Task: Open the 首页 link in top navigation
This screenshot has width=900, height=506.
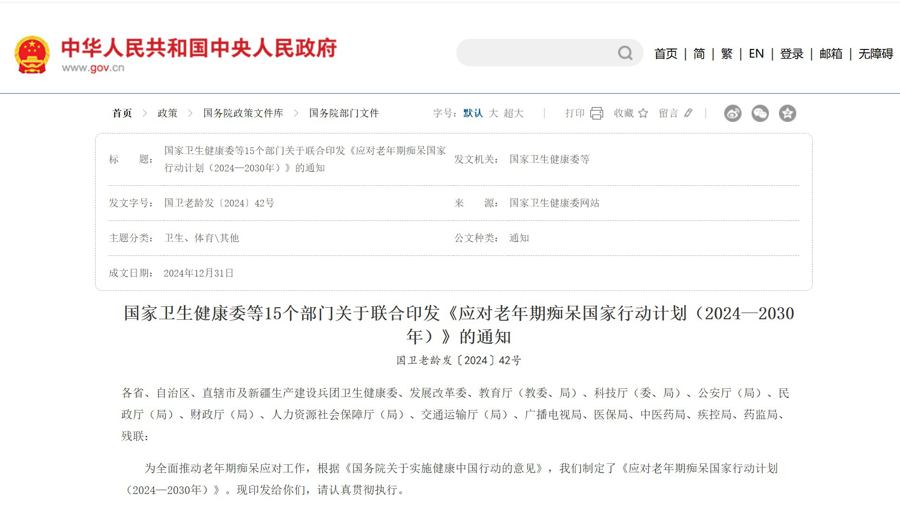Action: 665,54
